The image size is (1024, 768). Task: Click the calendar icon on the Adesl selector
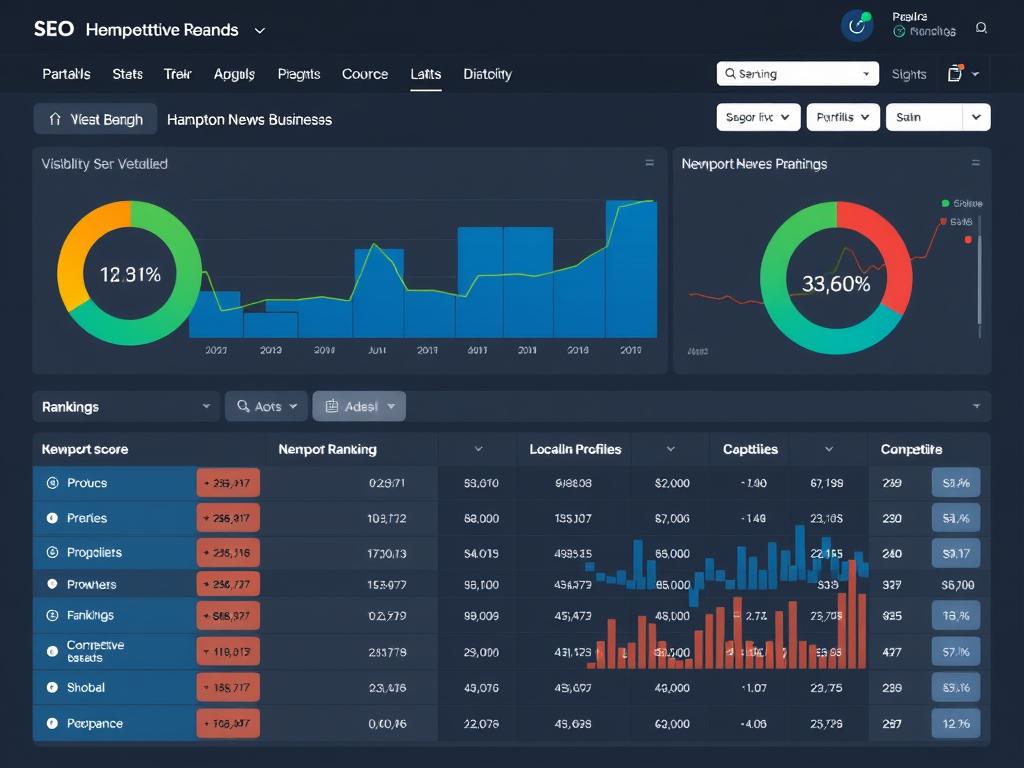click(333, 406)
